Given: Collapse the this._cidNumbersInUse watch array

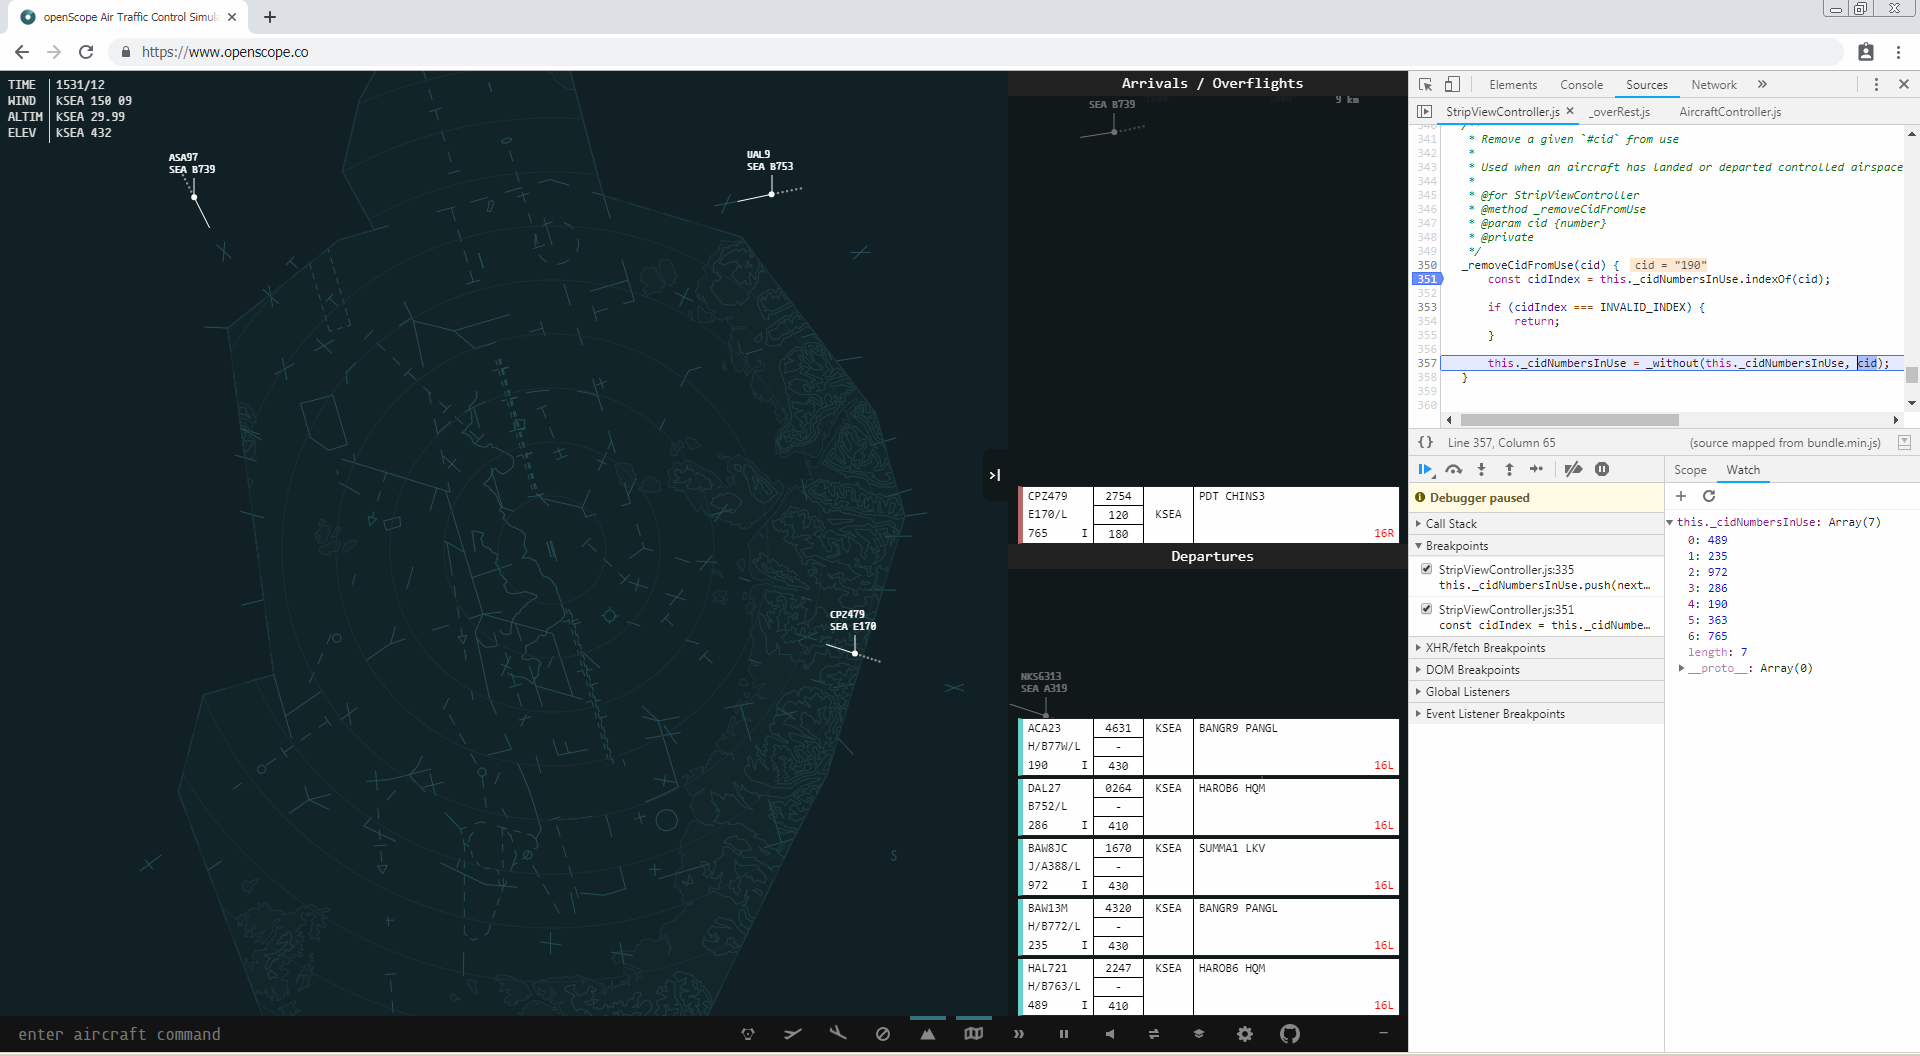Looking at the screenshot, I should click(1669, 522).
